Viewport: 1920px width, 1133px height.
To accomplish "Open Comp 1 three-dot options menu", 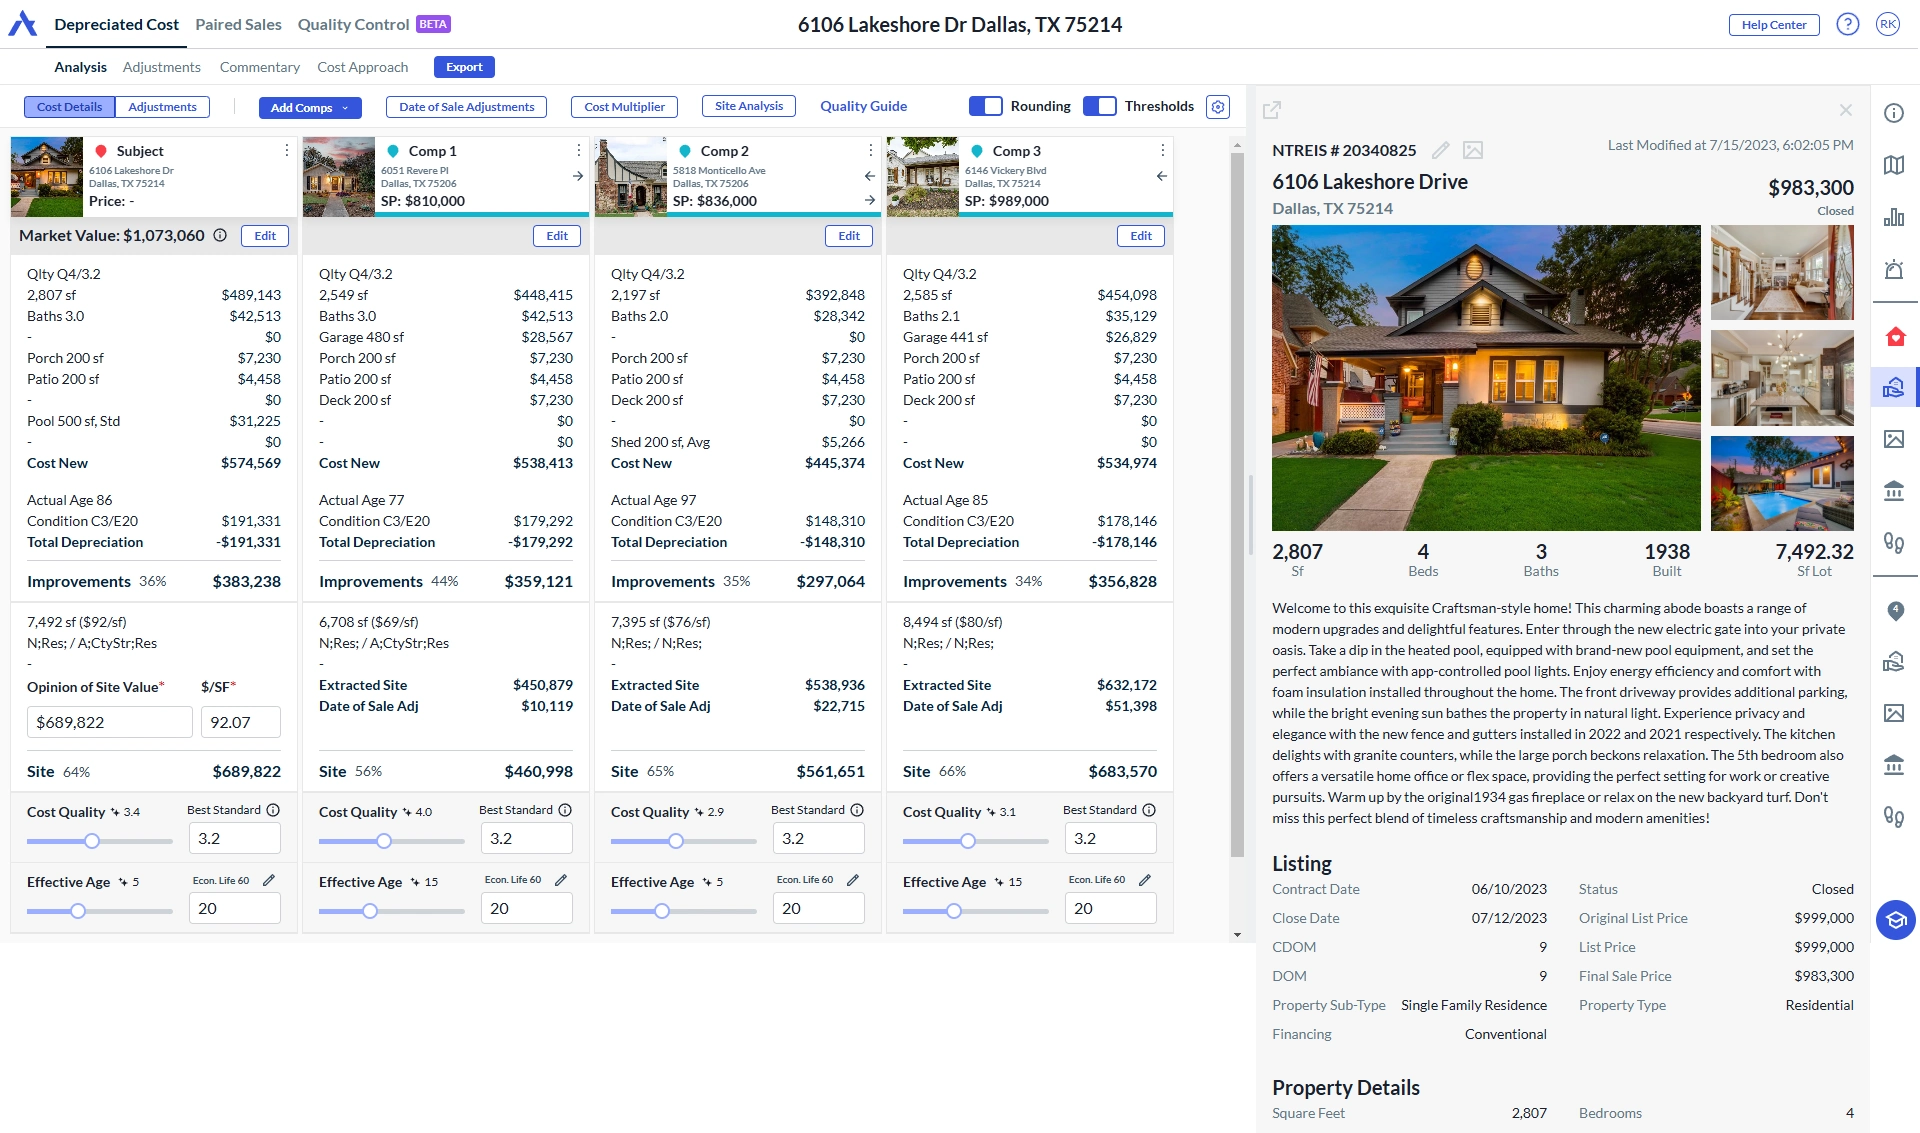I will [578, 150].
